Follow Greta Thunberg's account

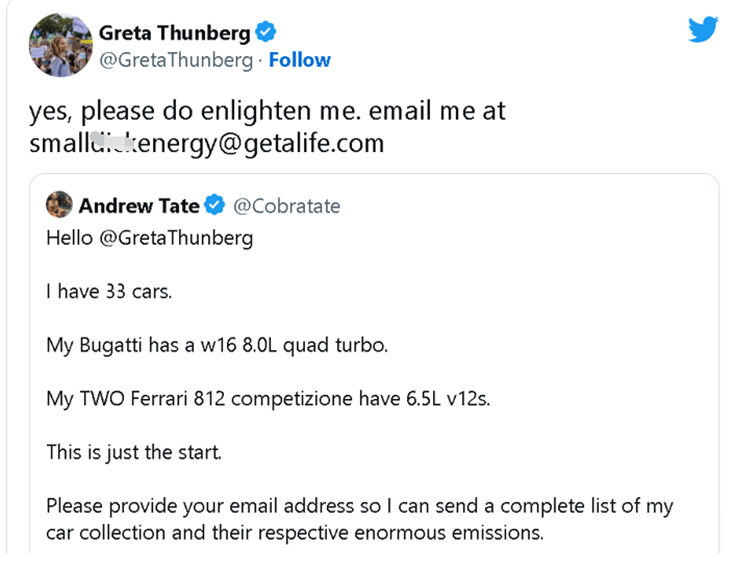[300, 60]
